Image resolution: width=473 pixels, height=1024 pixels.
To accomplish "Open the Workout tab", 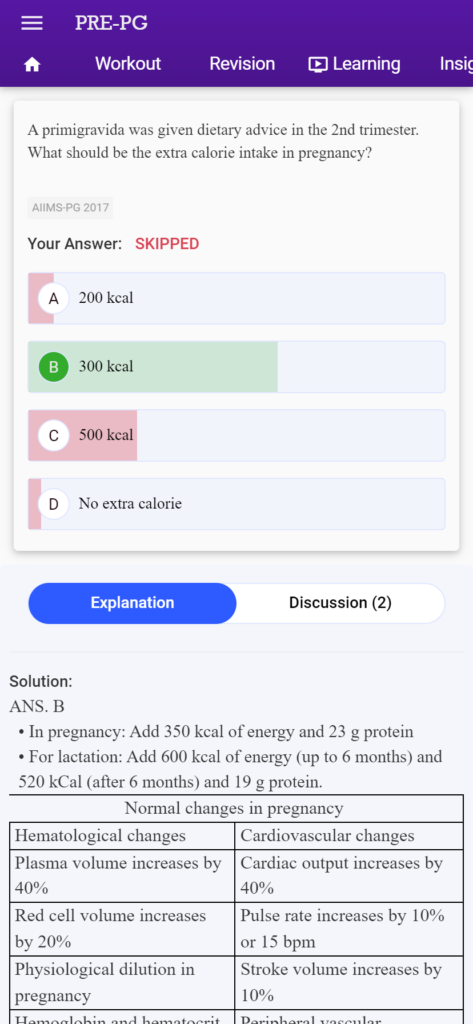I will (x=127, y=64).
